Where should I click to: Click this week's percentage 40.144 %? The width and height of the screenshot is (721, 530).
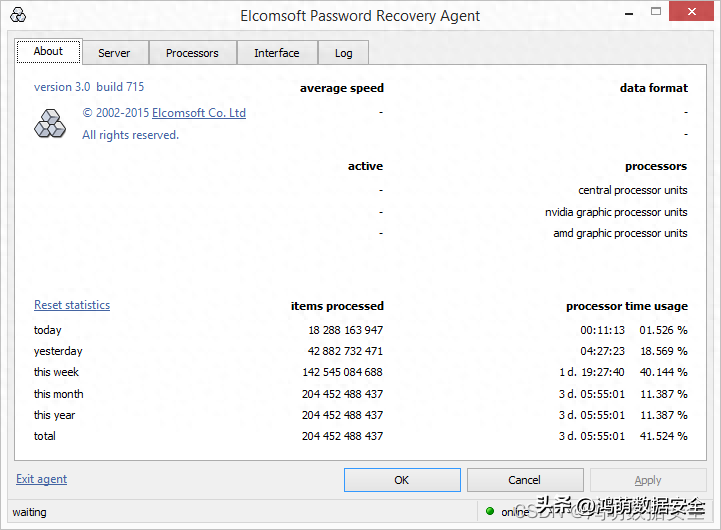(664, 372)
